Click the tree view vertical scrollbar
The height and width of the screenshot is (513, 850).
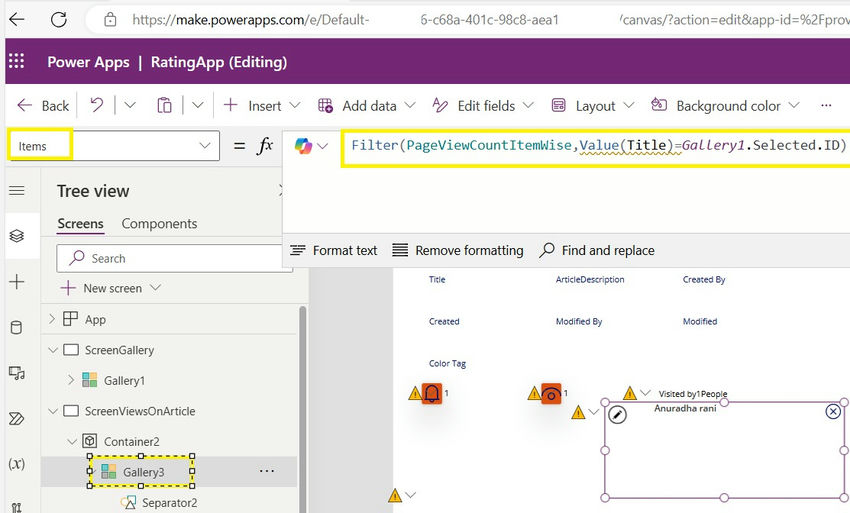pos(302,409)
